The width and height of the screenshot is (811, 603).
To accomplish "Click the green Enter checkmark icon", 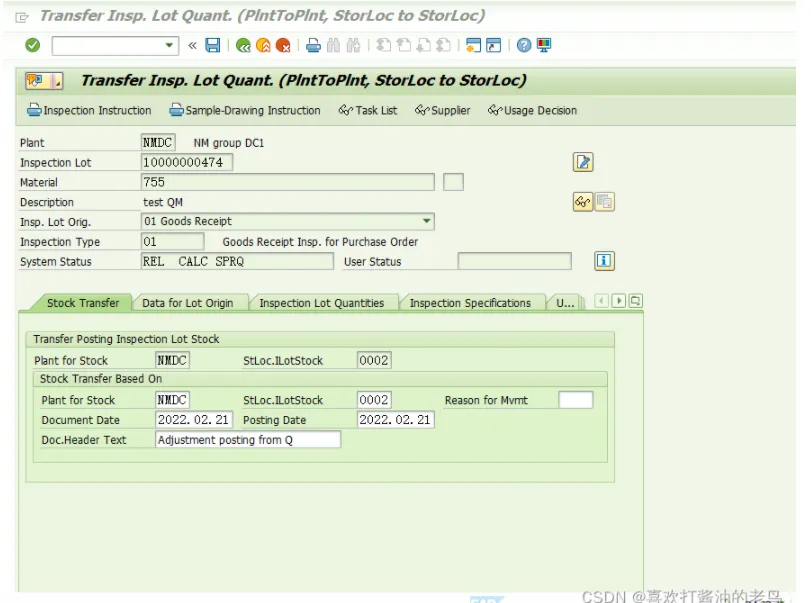I will coord(33,46).
